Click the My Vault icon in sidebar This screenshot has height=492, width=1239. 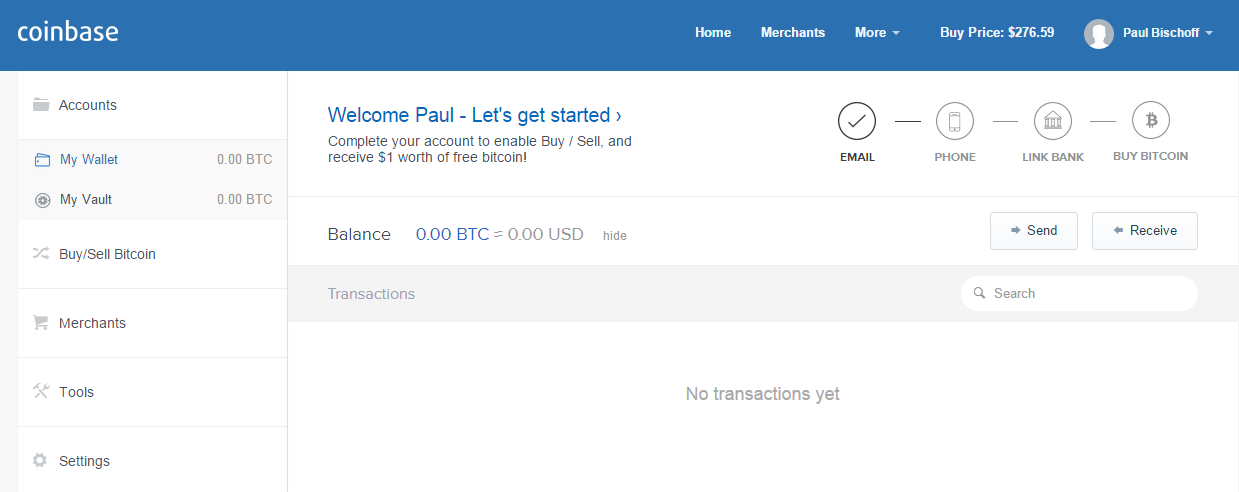pos(42,200)
